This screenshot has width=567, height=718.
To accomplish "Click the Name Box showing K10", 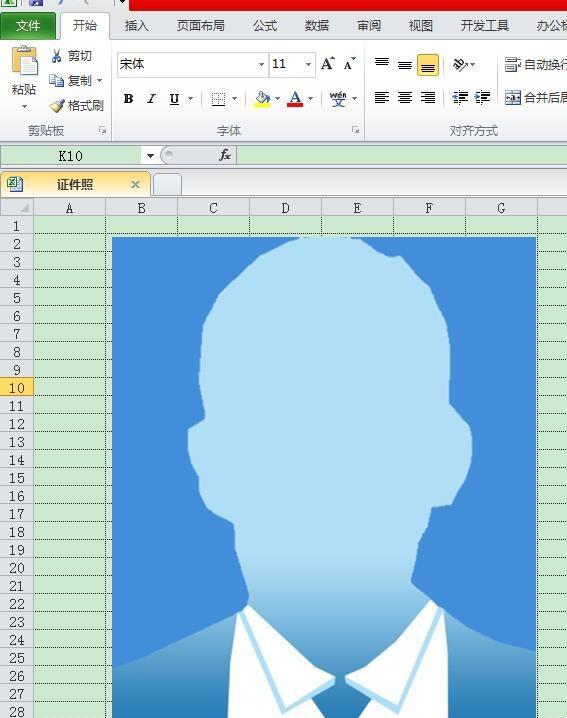I will point(71,156).
